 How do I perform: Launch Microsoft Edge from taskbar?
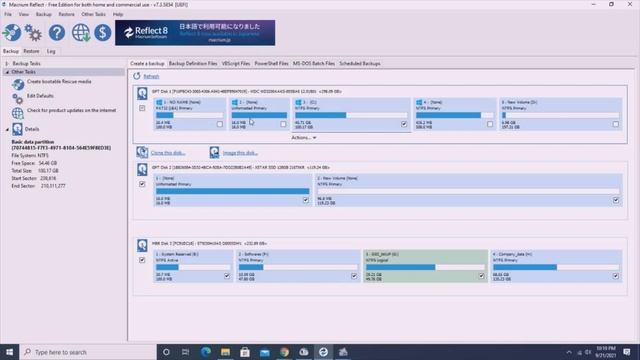[x=206, y=352]
